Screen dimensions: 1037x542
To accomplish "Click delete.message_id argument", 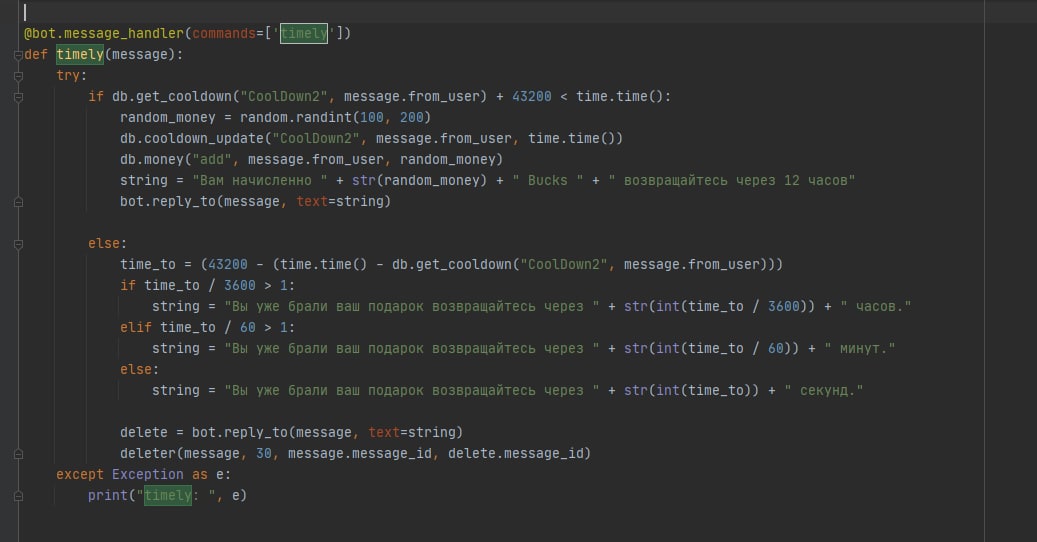I will 515,453.
